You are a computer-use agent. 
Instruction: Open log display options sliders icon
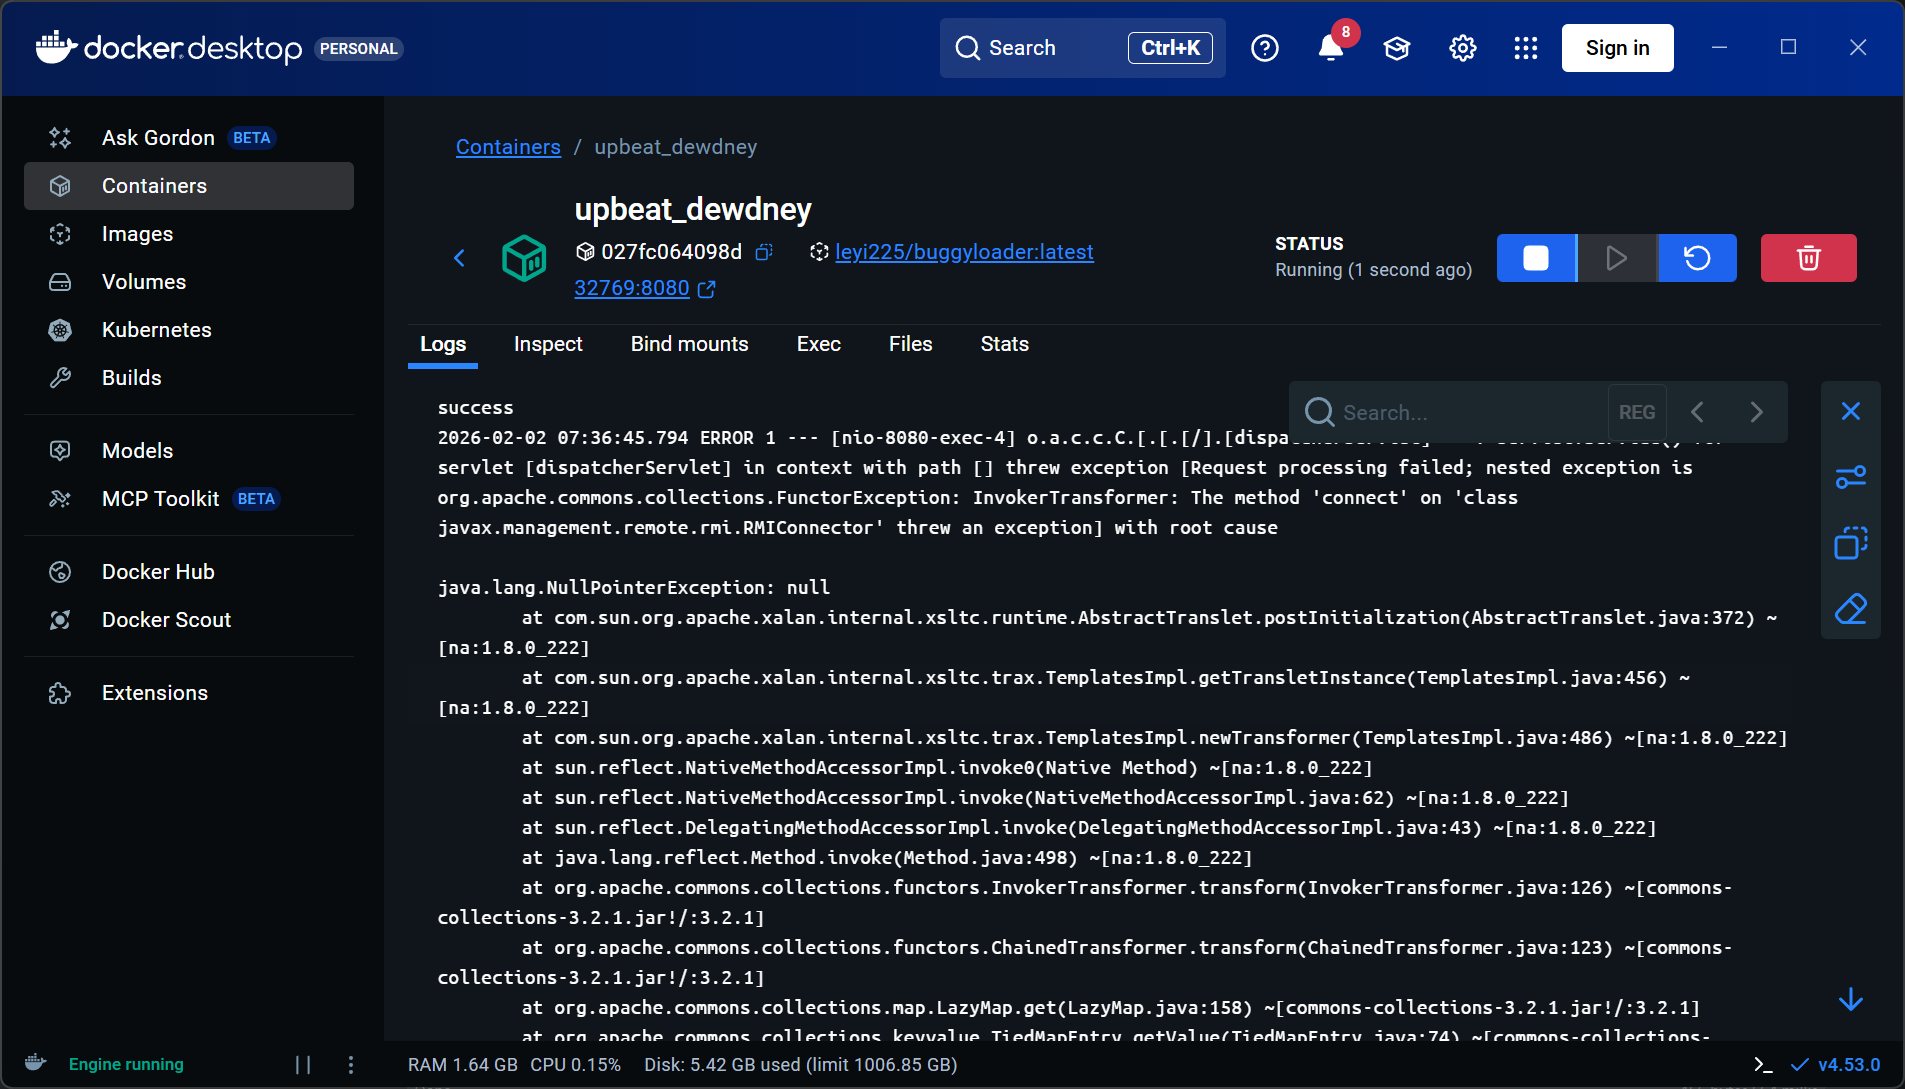(x=1851, y=477)
